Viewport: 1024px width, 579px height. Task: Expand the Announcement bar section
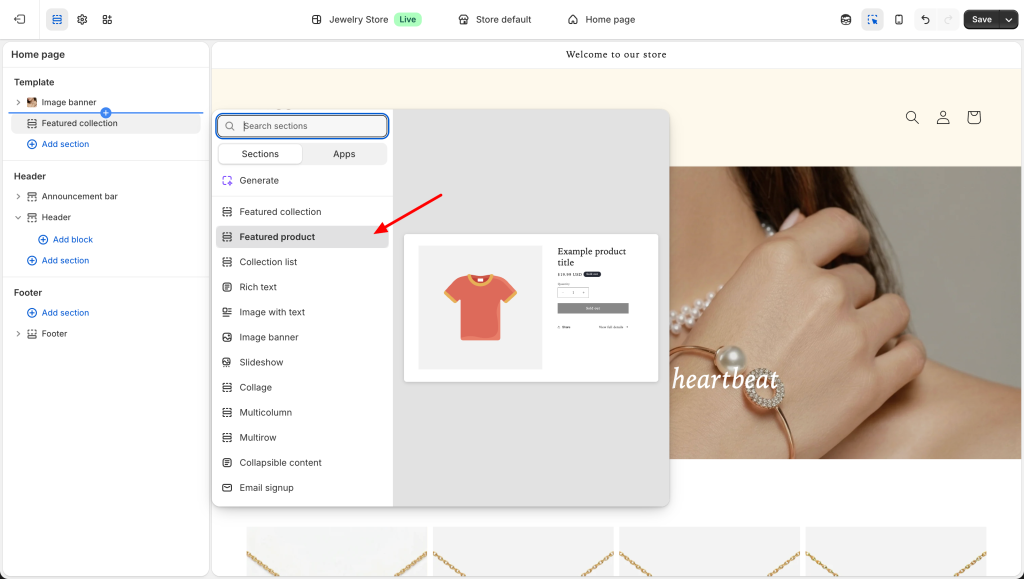18,196
